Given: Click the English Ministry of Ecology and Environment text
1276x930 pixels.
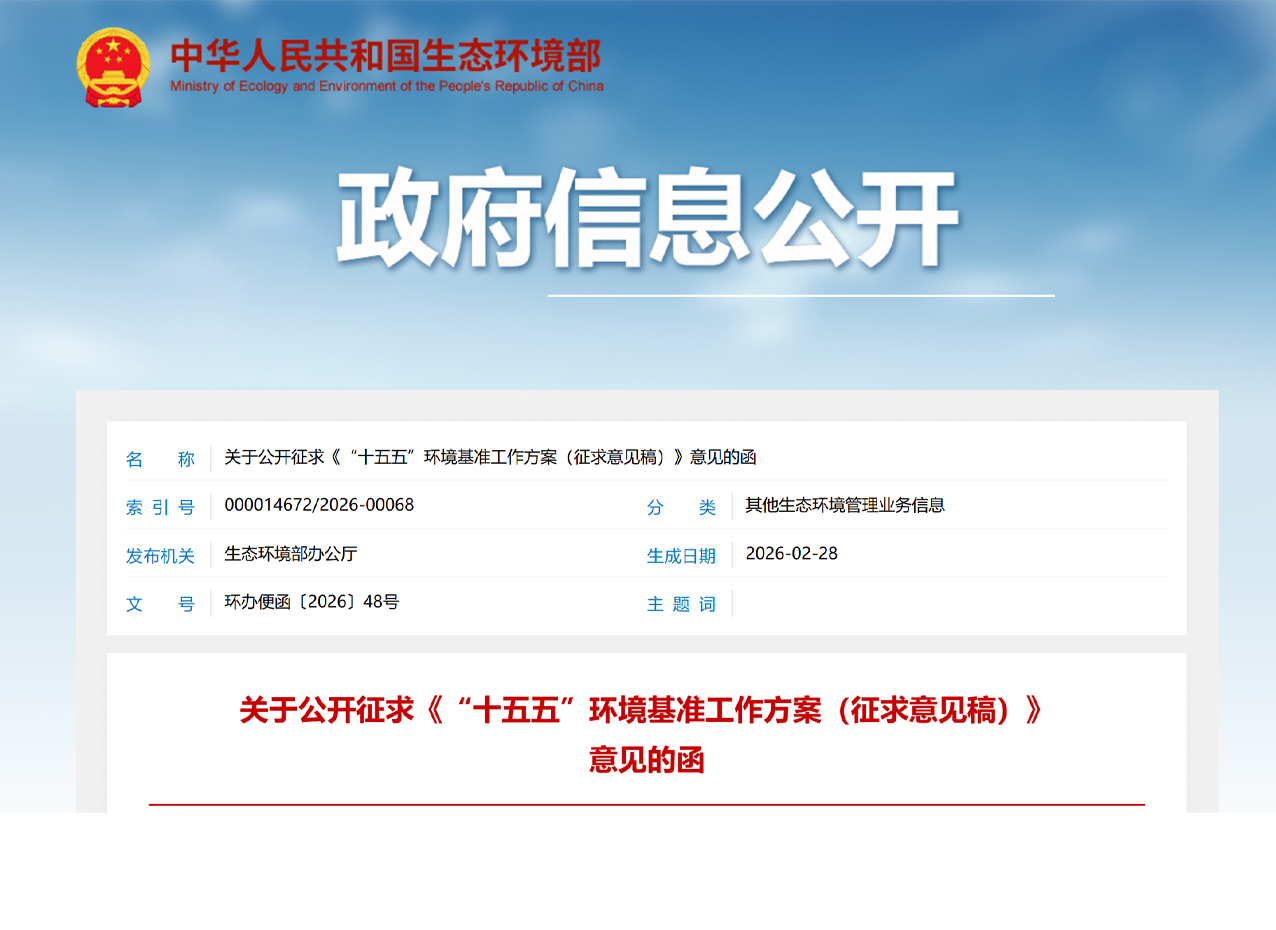Looking at the screenshot, I should pyautogui.click(x=386, y=86).
